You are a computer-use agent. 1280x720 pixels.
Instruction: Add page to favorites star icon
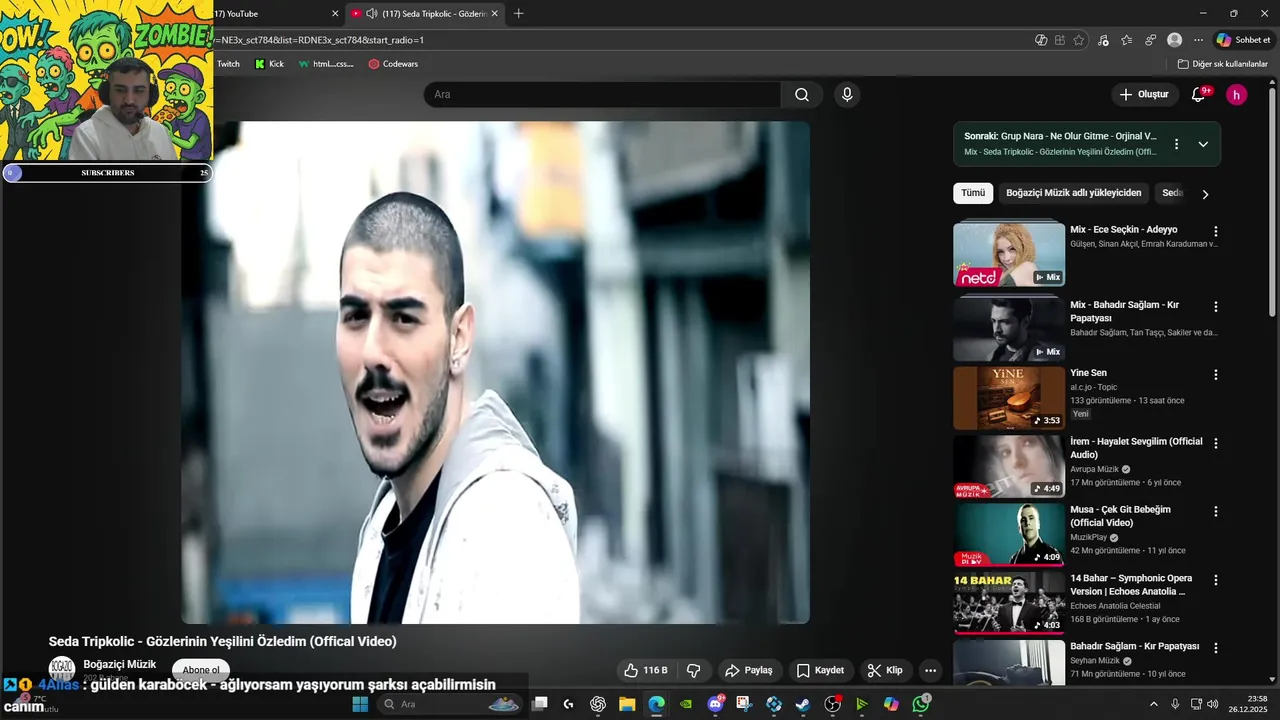(x=1078, y=40)
